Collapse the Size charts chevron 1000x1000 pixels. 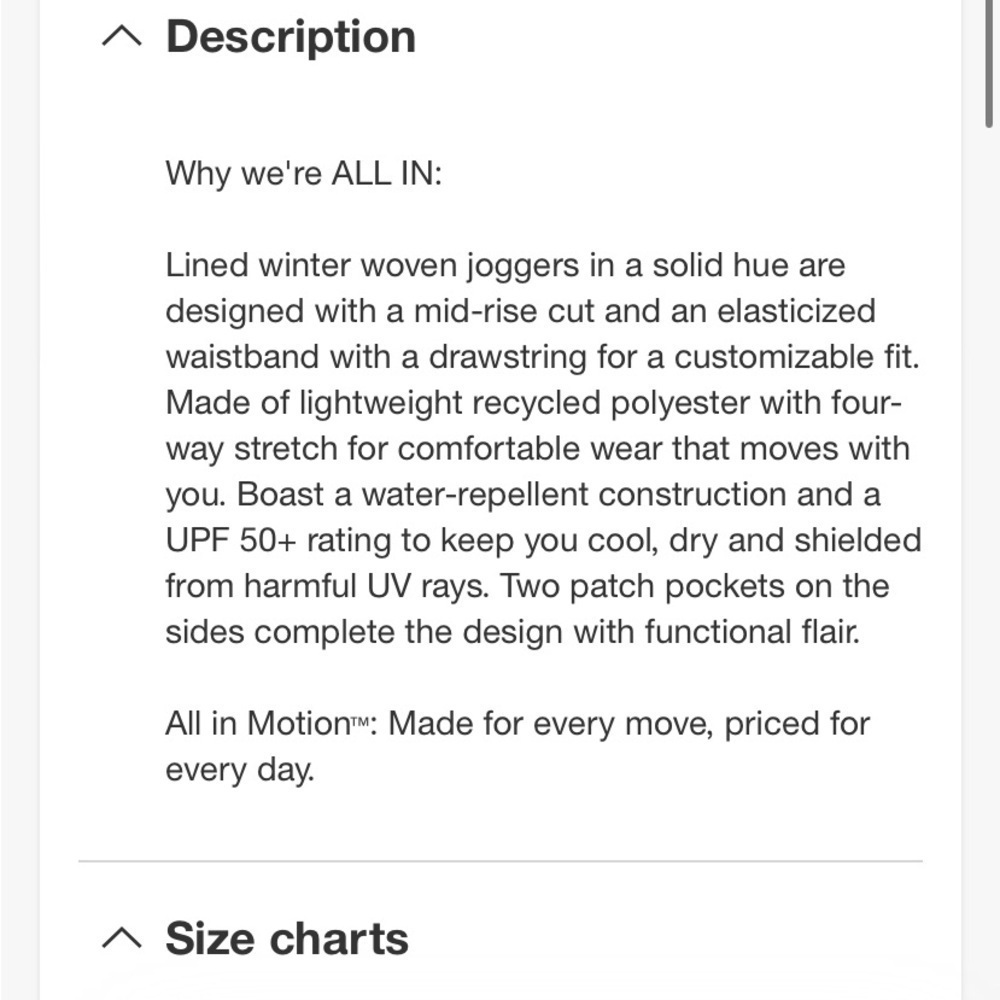122,938
